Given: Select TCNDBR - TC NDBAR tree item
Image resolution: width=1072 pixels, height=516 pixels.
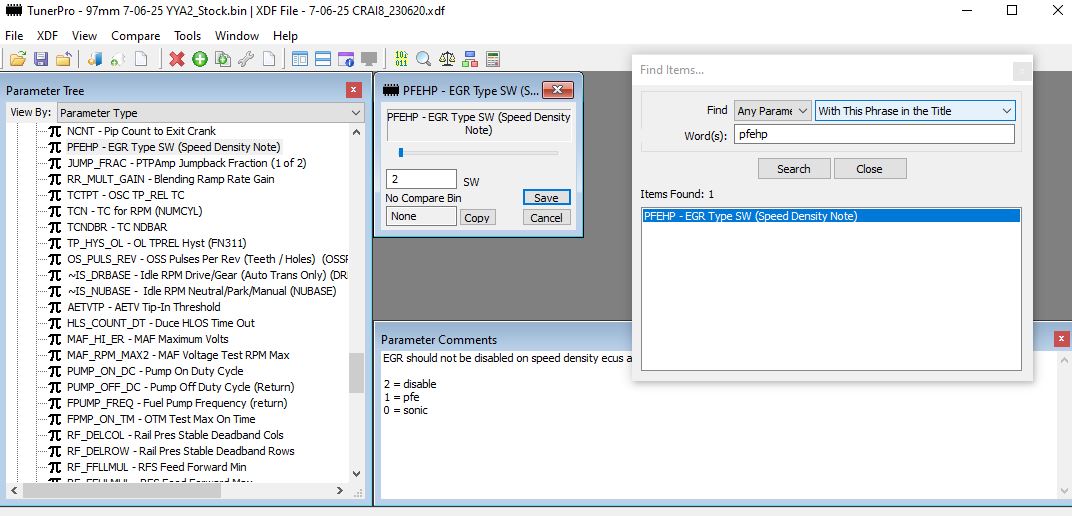Looking at the screenshot, I should (117, 227).
